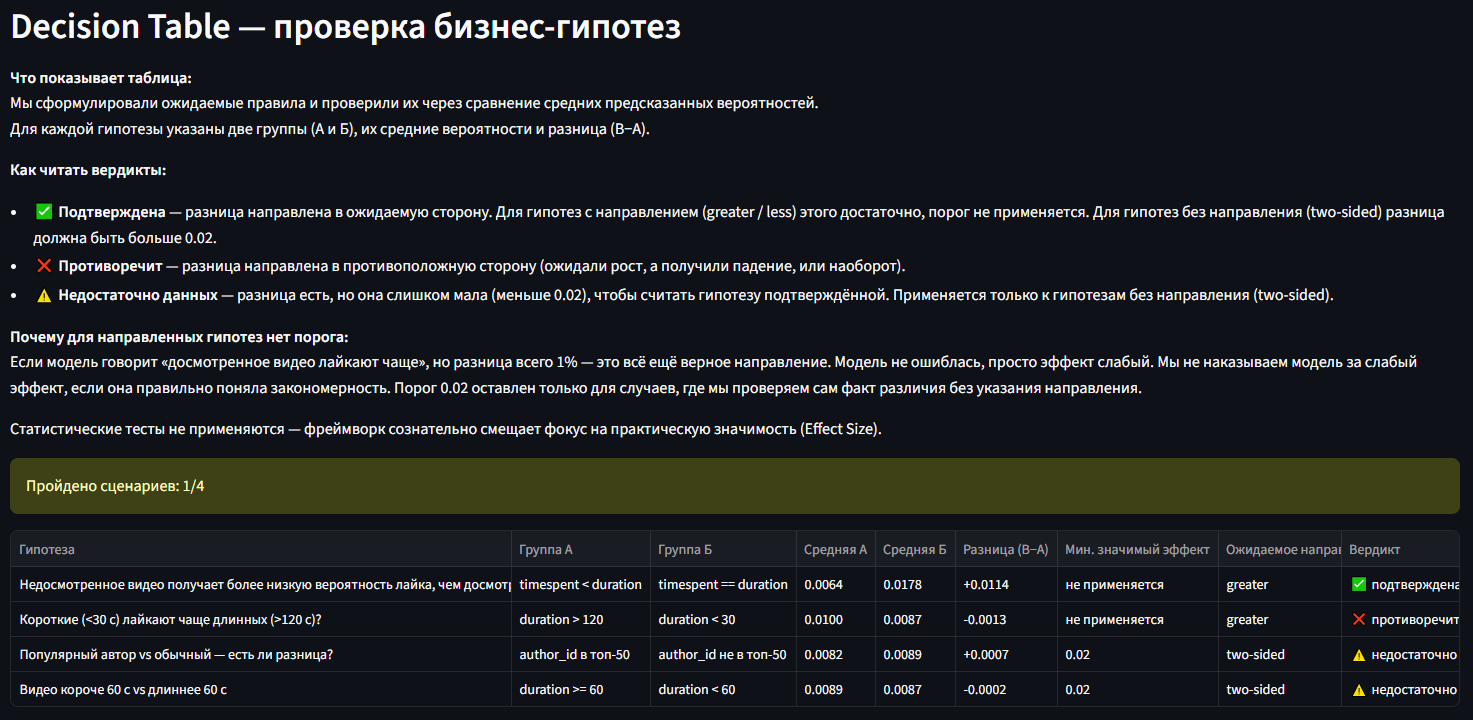Click the 'Как читать вердикты:' subheading
Image resolution: width=1473 pixels, height=720 pixels.
88,170
